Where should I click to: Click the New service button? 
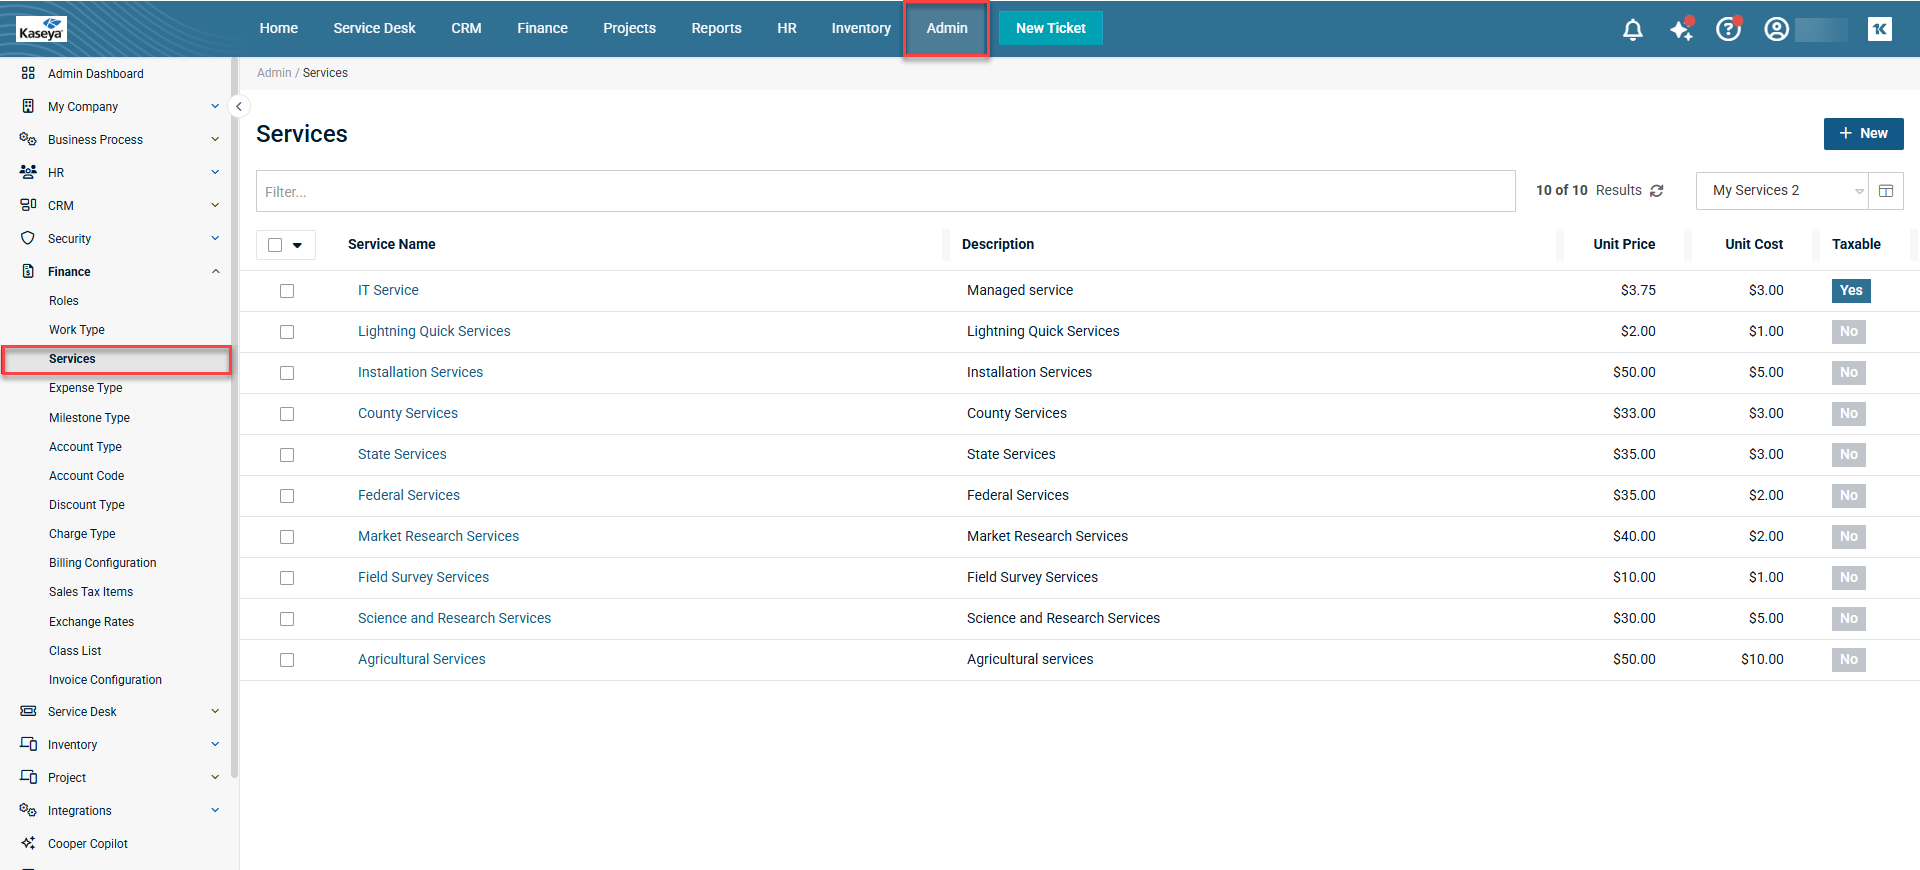(1863, 134)
